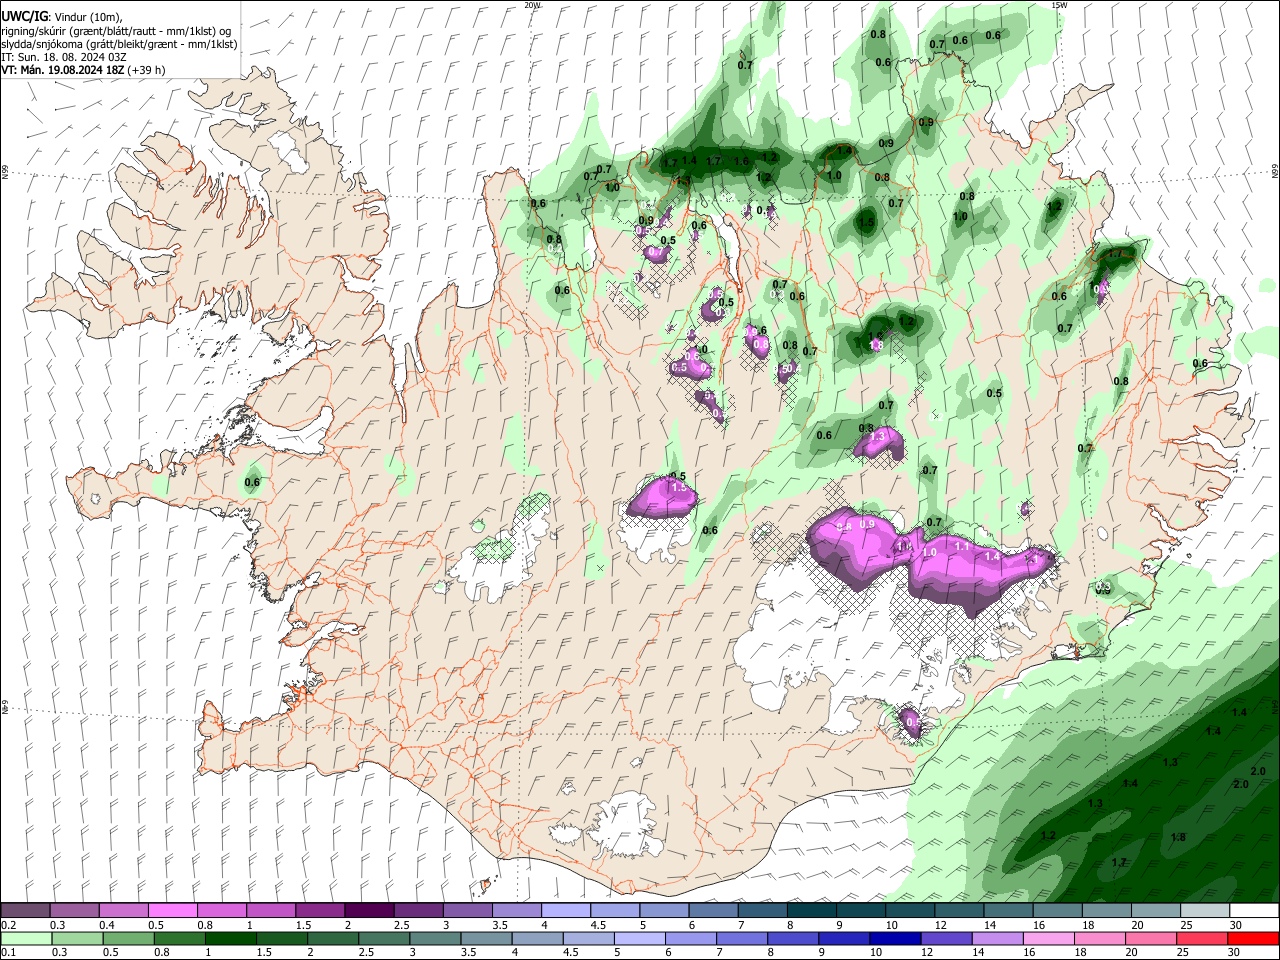Screen dimensions: 1280x960
Task: Click the "0.1" label under the bottom legend row
Action: tap(8, 952)
